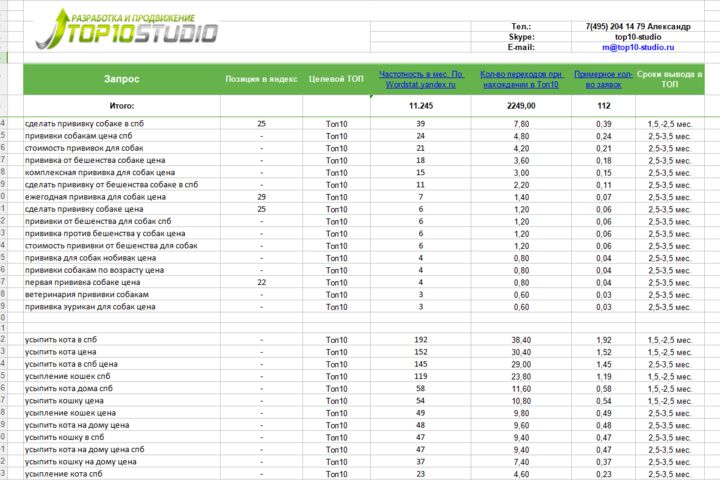This screenshot has height=480, width=720.
Task: Select the 'Сроки вывода в ТОП' header cell
Action: coord(669,79)
